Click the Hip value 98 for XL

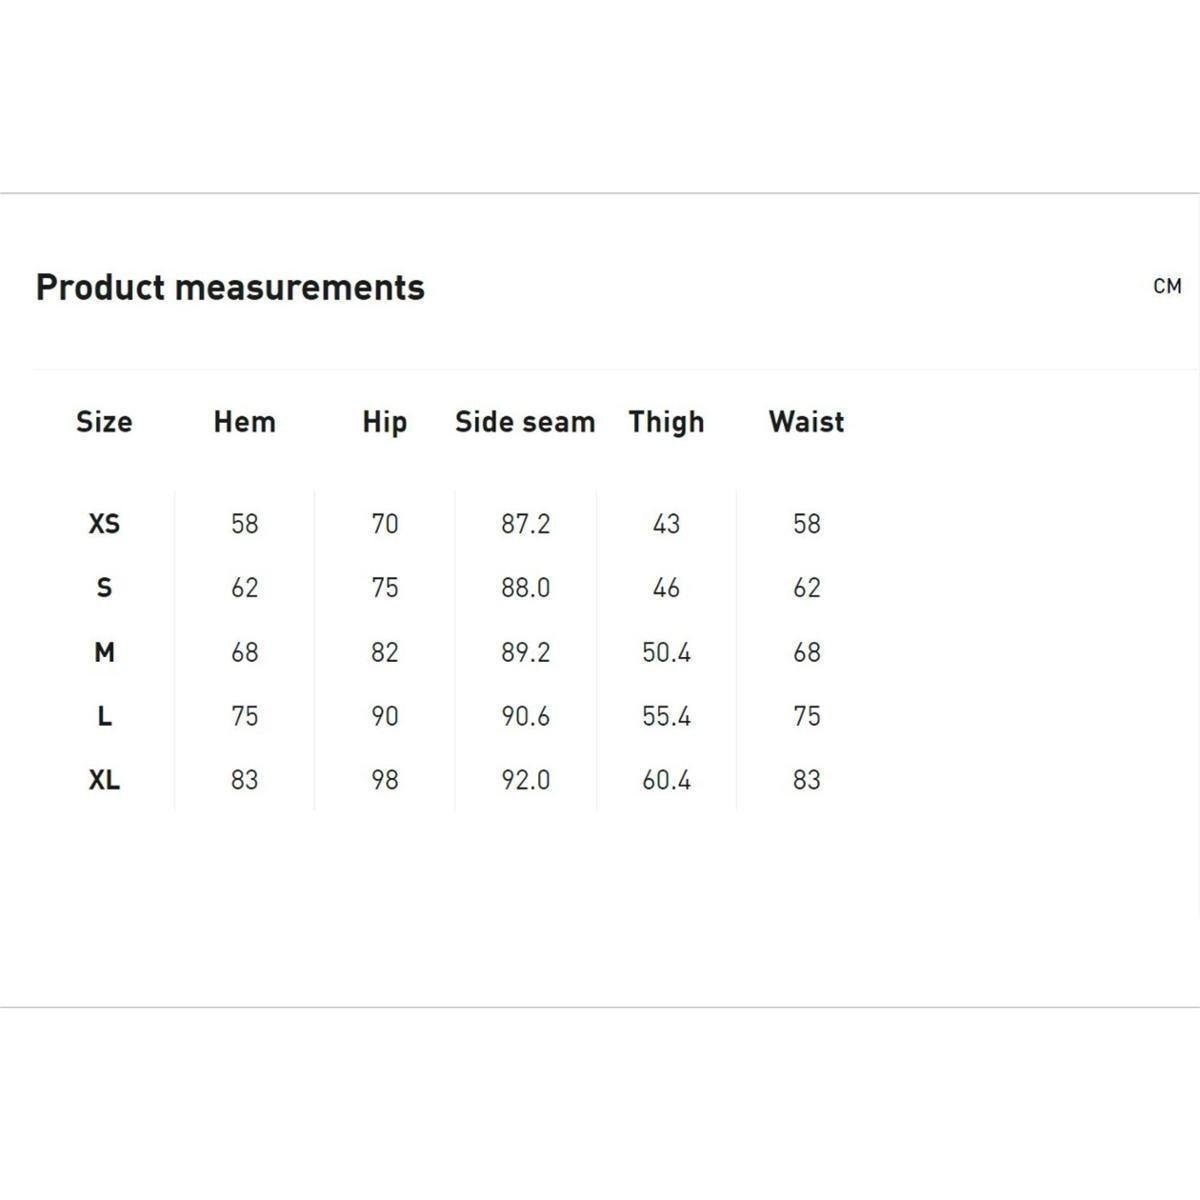coord(384,780)
